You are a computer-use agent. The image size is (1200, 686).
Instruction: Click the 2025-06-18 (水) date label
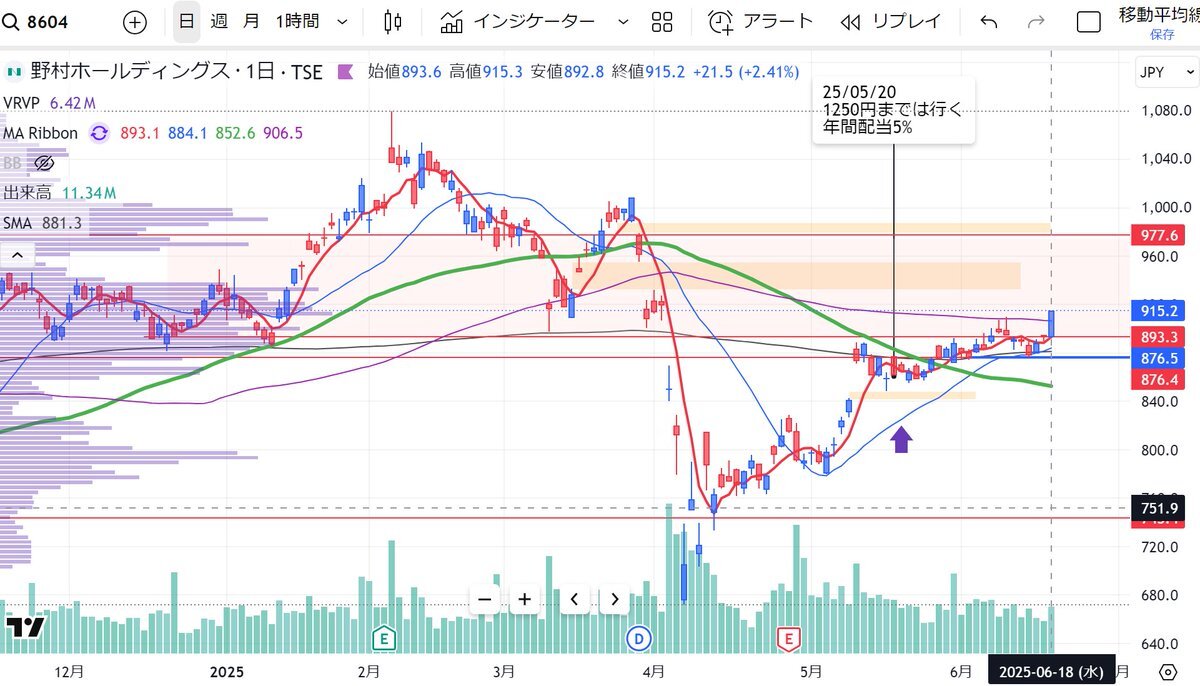1050,671
